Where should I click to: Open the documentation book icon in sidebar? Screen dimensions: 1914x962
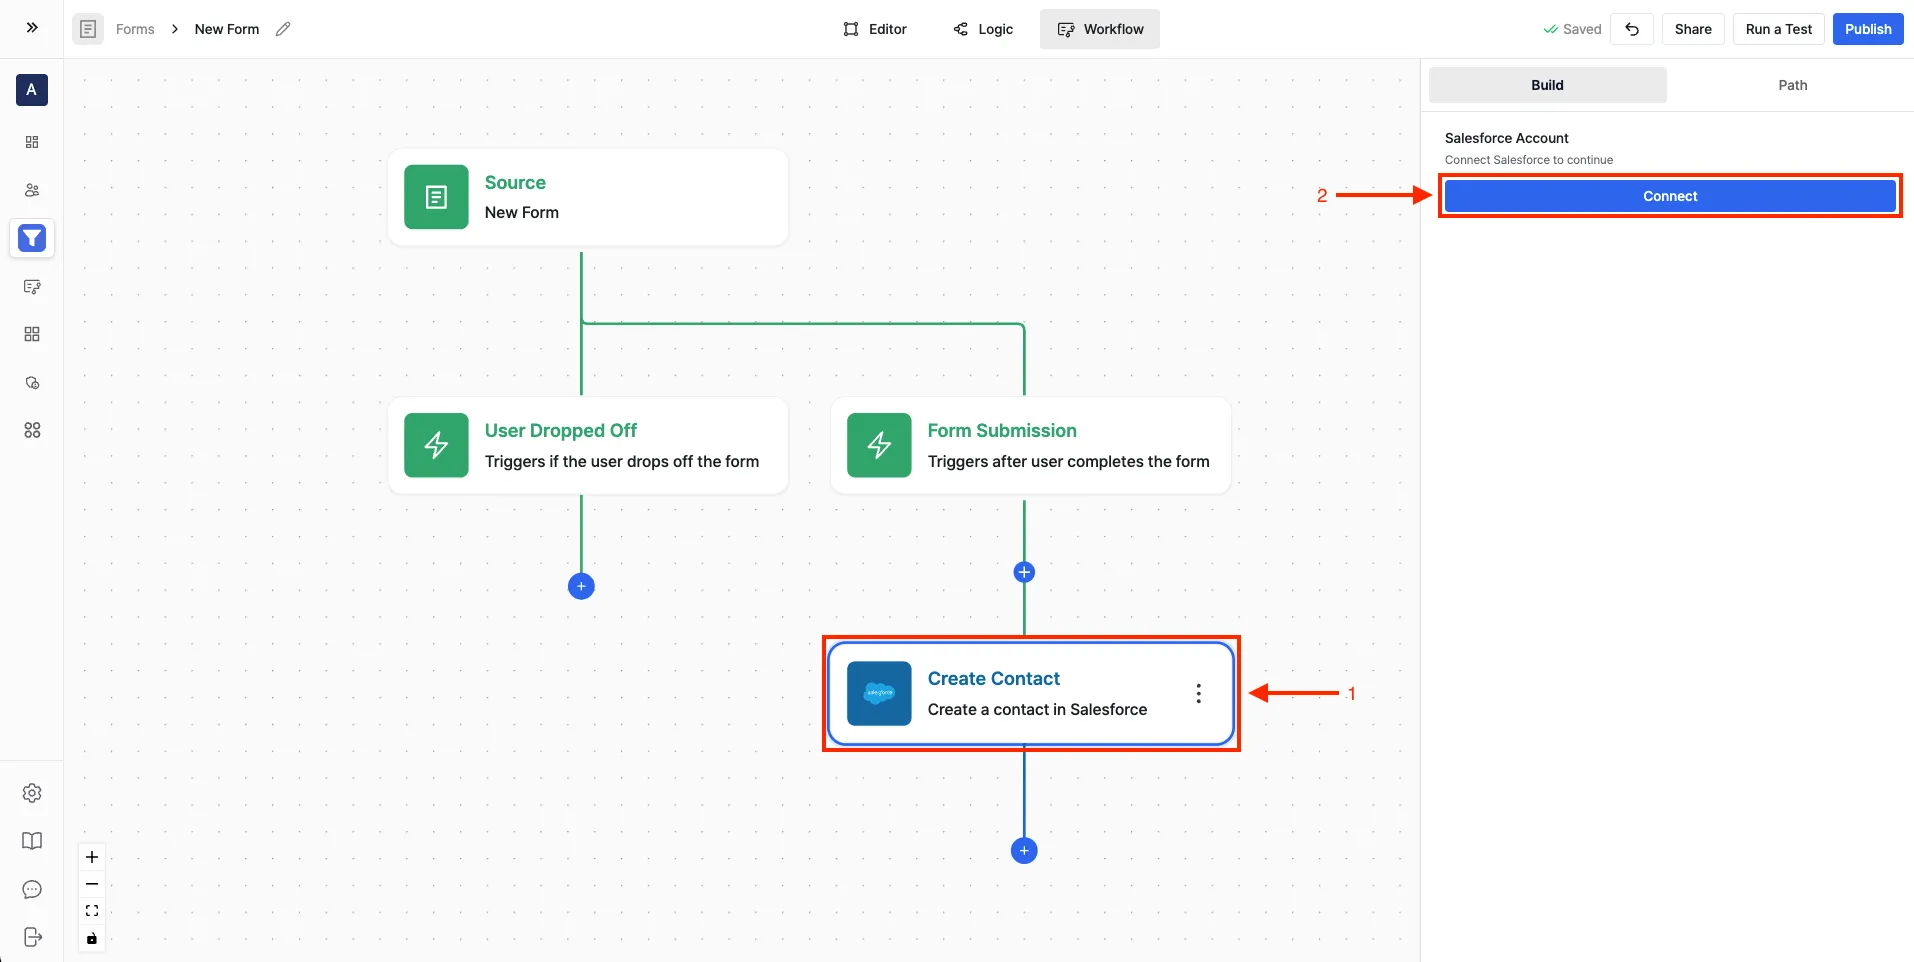click(x=31, y=841)
